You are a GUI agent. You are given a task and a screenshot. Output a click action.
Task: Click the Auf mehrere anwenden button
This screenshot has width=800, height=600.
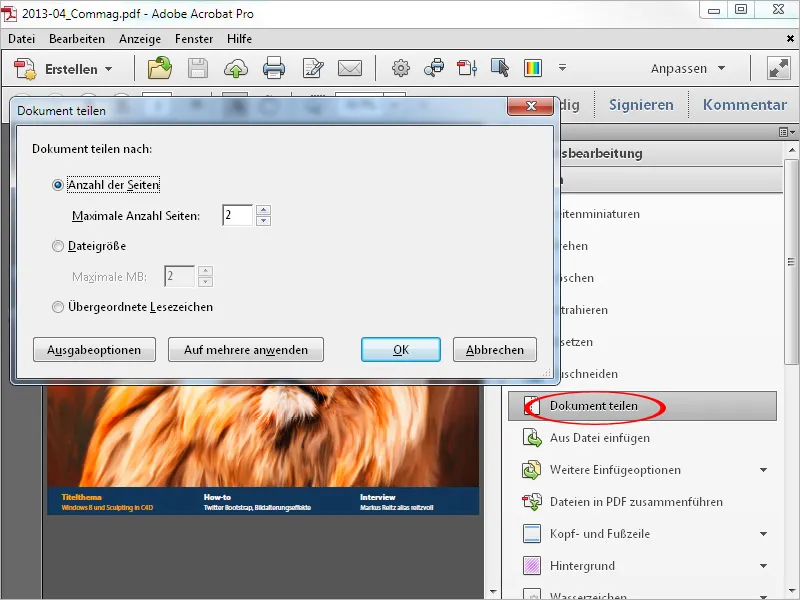point(246,349)
